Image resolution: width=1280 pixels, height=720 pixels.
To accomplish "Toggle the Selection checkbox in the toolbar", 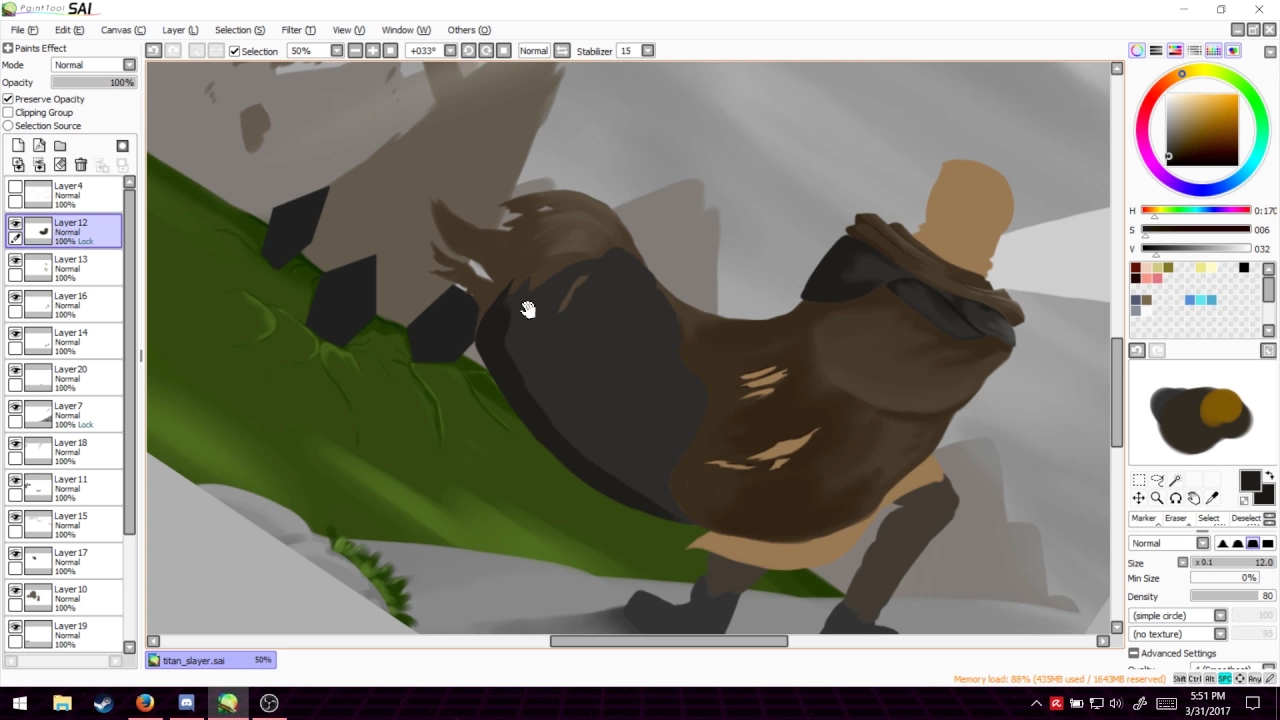I will tap(235, 51).
